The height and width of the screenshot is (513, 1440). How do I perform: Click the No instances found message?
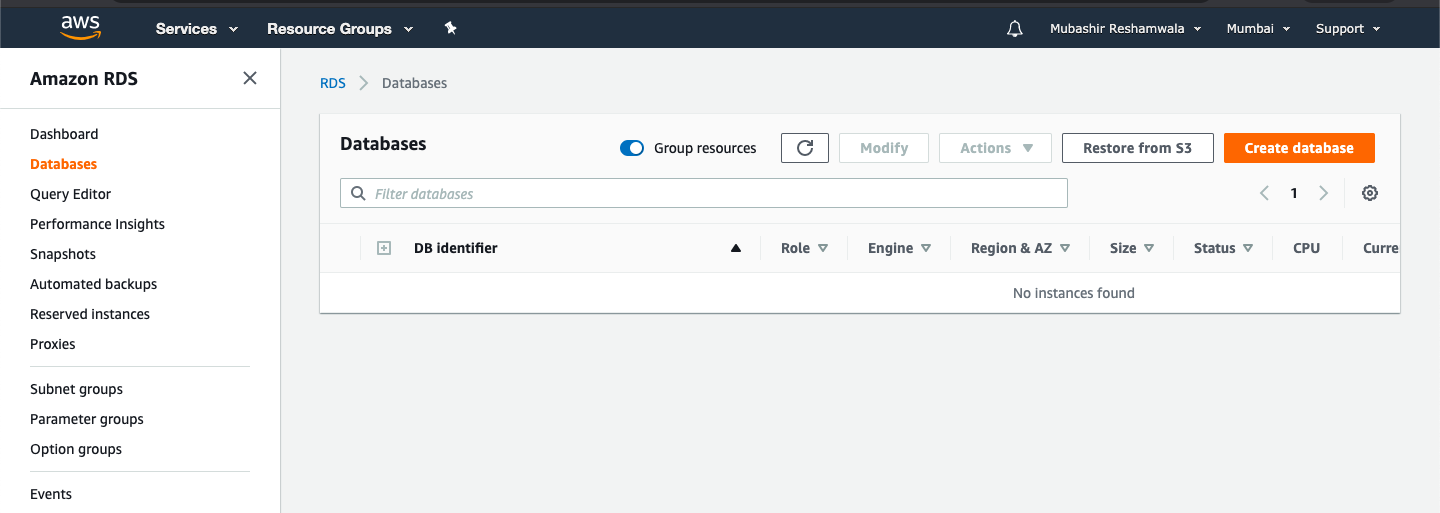coord(1074,293)
